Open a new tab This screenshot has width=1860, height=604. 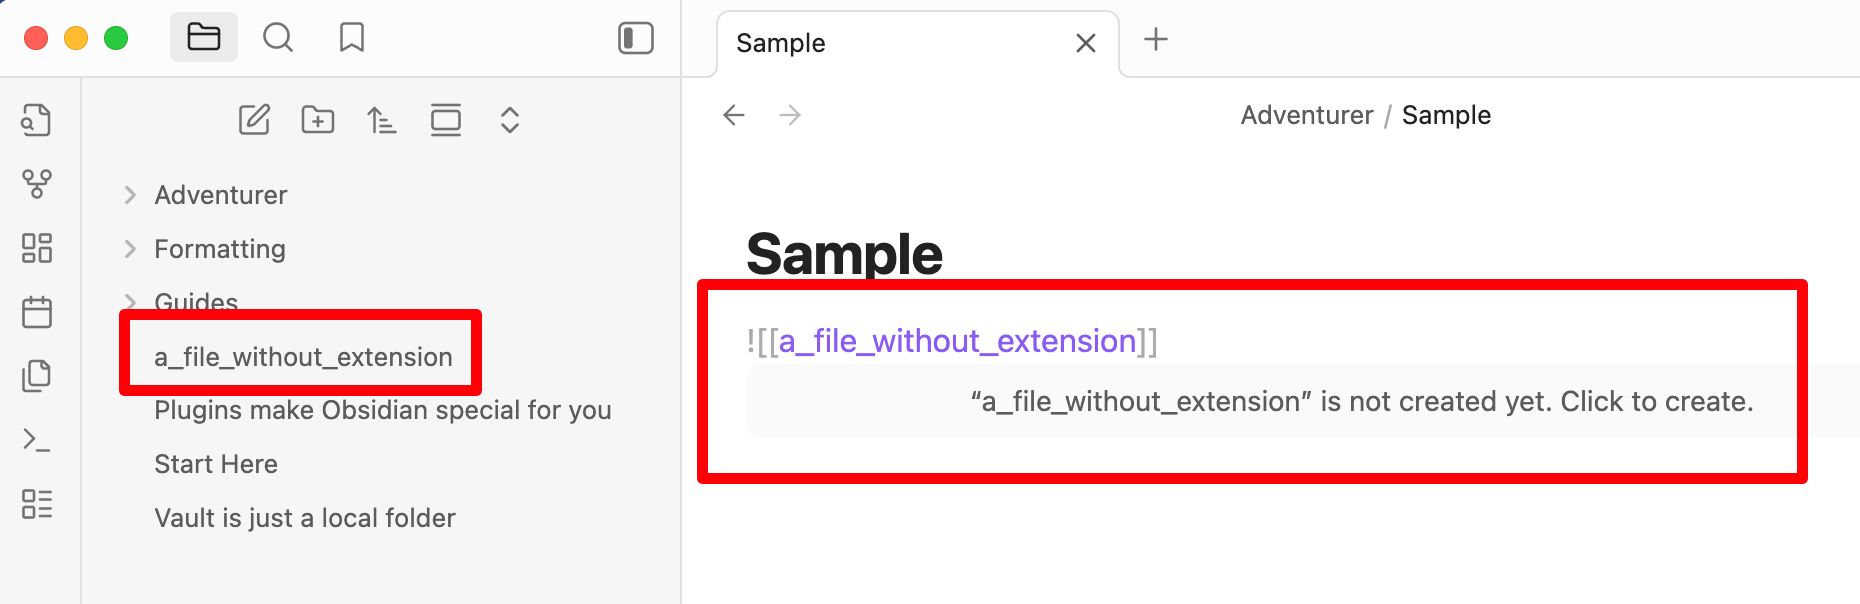(1156, 39)
